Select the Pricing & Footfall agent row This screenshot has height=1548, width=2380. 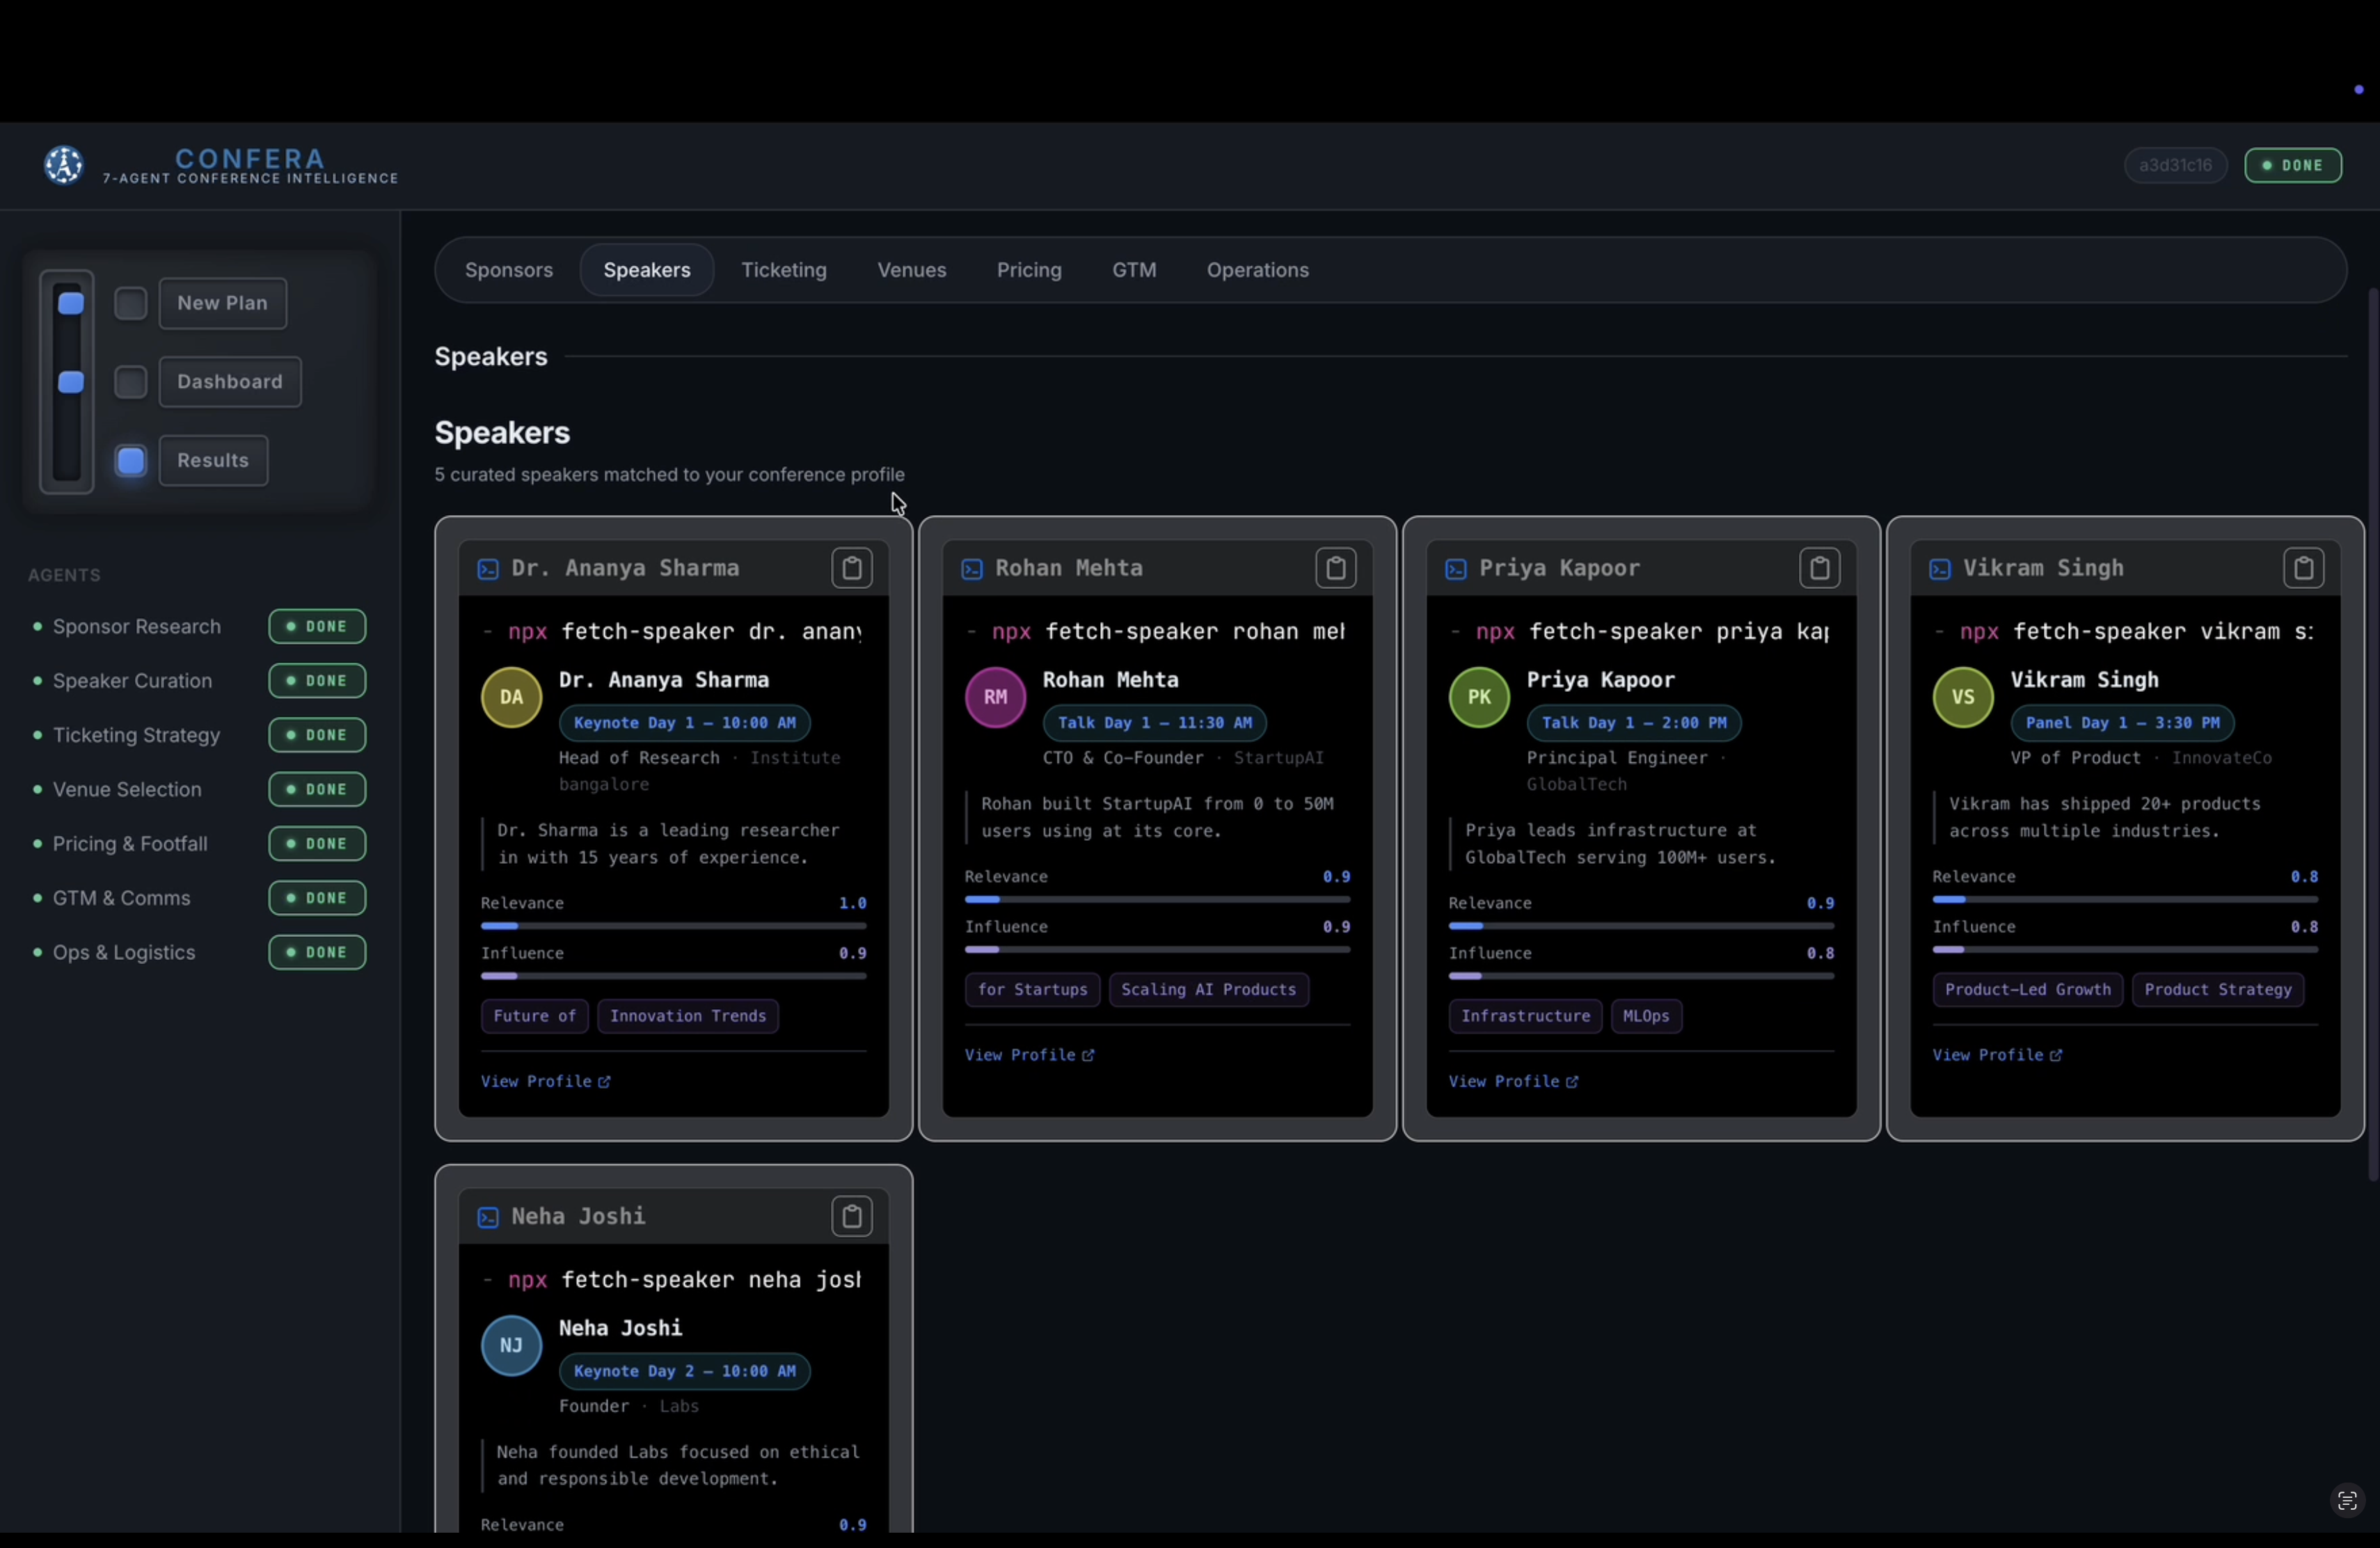tap(198, 844)
